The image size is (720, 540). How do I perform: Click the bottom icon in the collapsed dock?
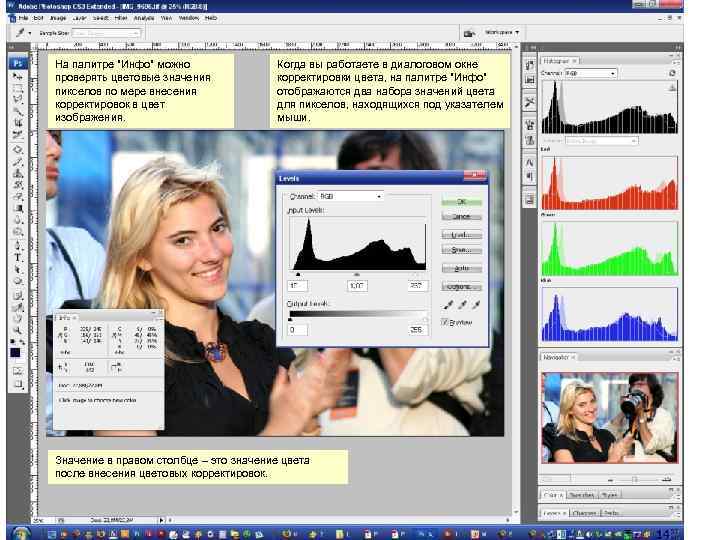[529, 199]
